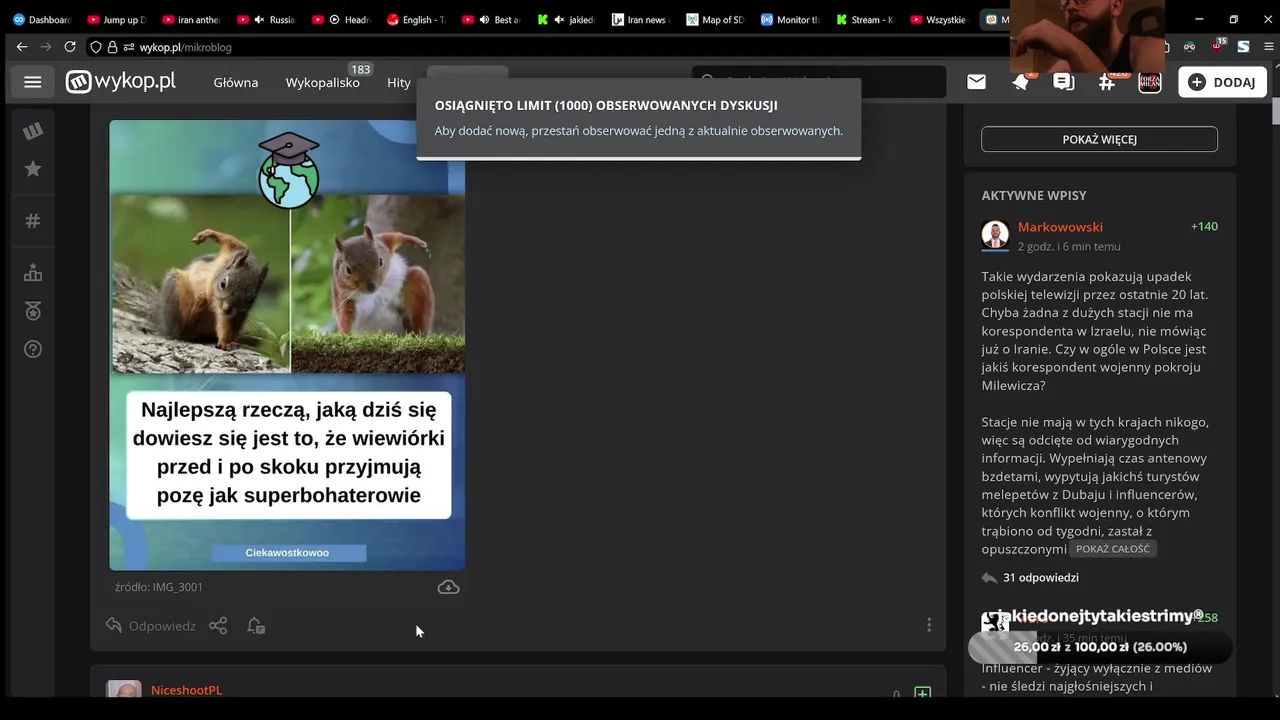
Task: Reload the page with browser refresh icon
Action: point(70,47)
